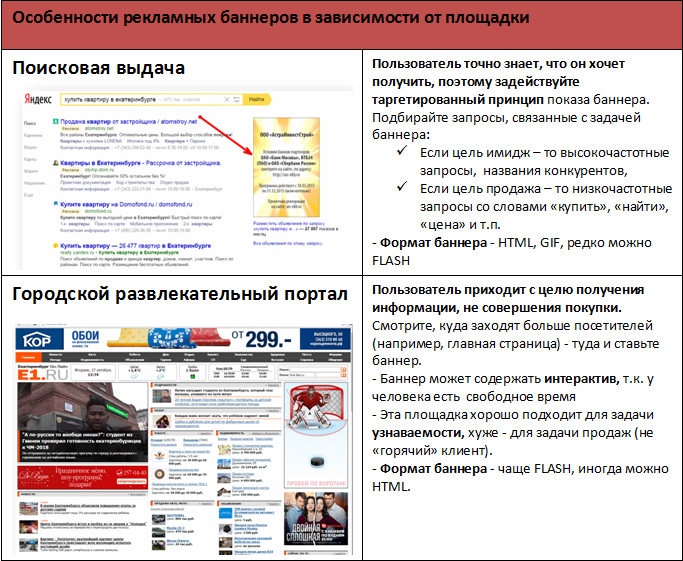Click the E1.RU site logo

pyautogui.click(x=43, y=375)
